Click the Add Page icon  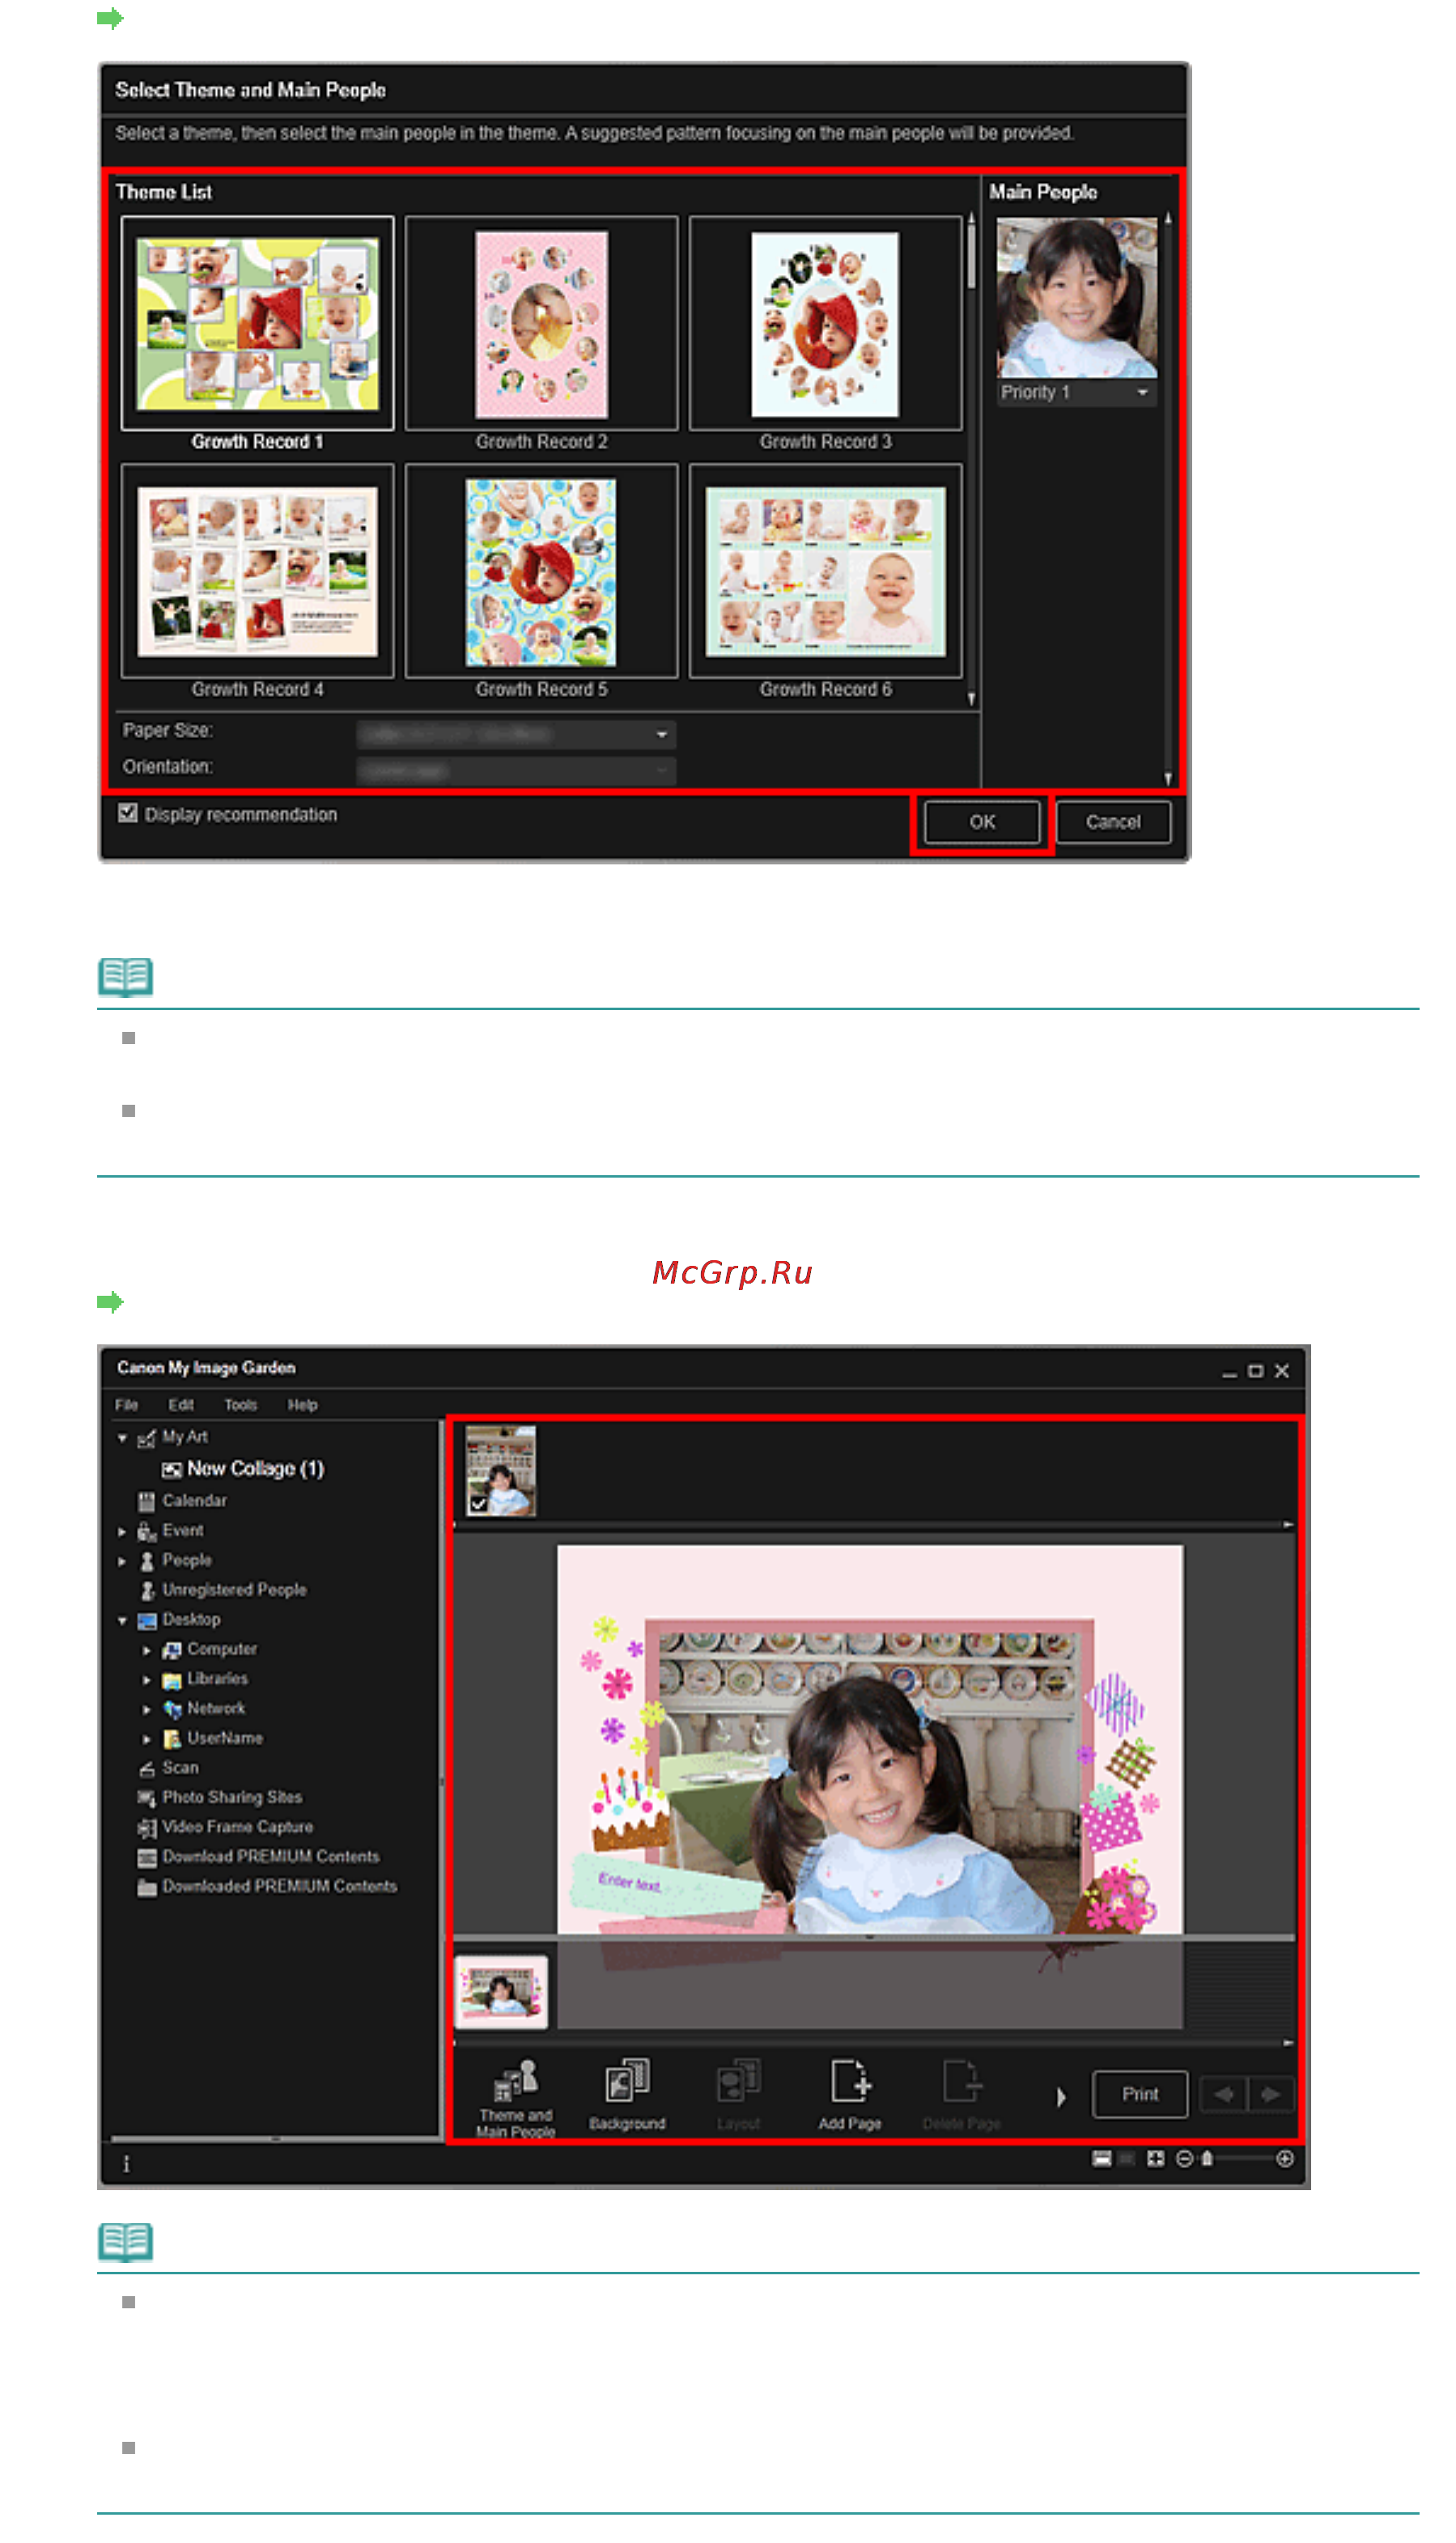point(850,2096)
